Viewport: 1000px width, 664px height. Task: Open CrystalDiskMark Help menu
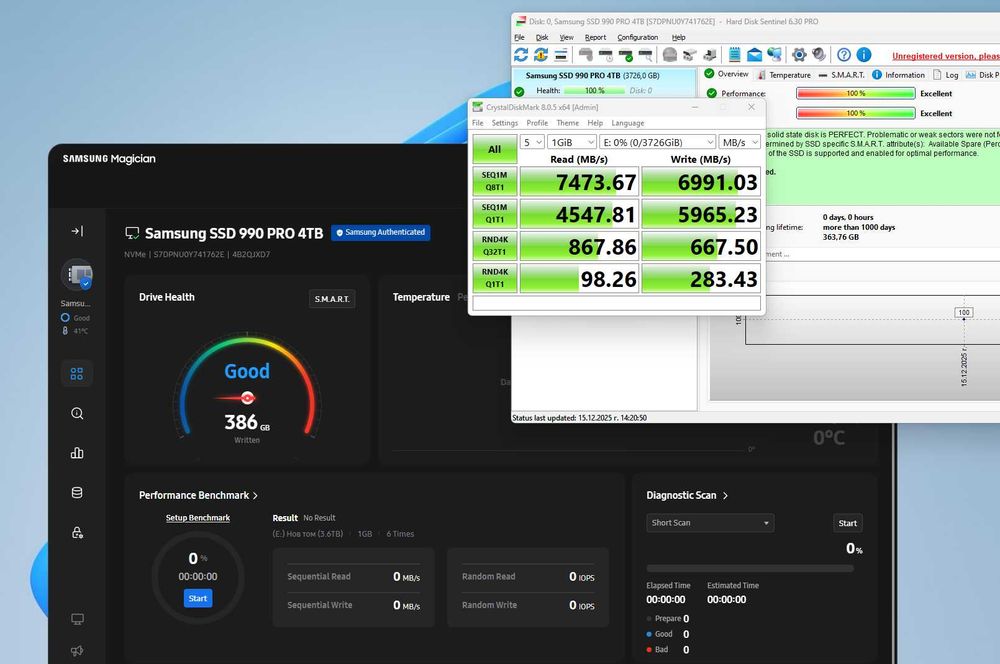(595, 123)
